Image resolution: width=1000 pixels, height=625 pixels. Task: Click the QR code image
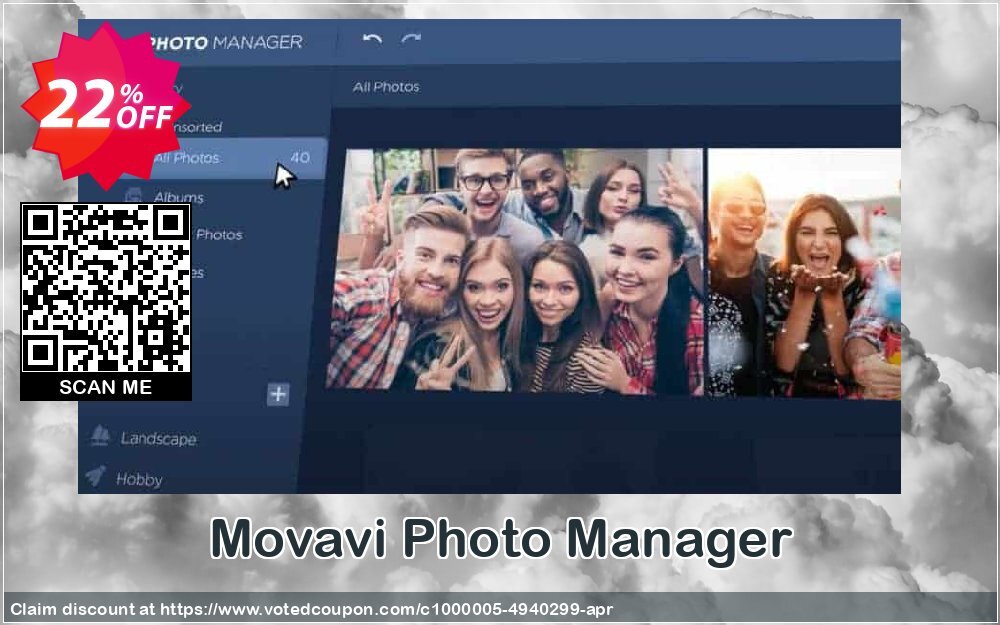tap(106, 288)
